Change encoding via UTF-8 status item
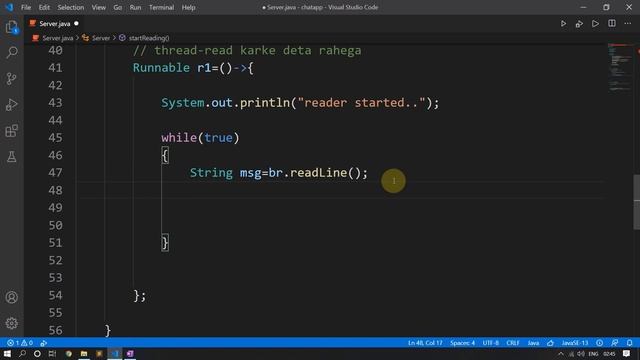 (x=491, y=343)
